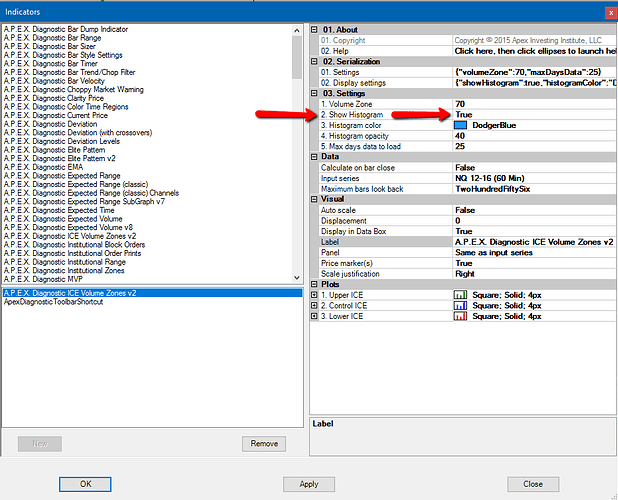This screenshot has height=500, width=618.
Task: Click the OK button
Action: (85, 484)
